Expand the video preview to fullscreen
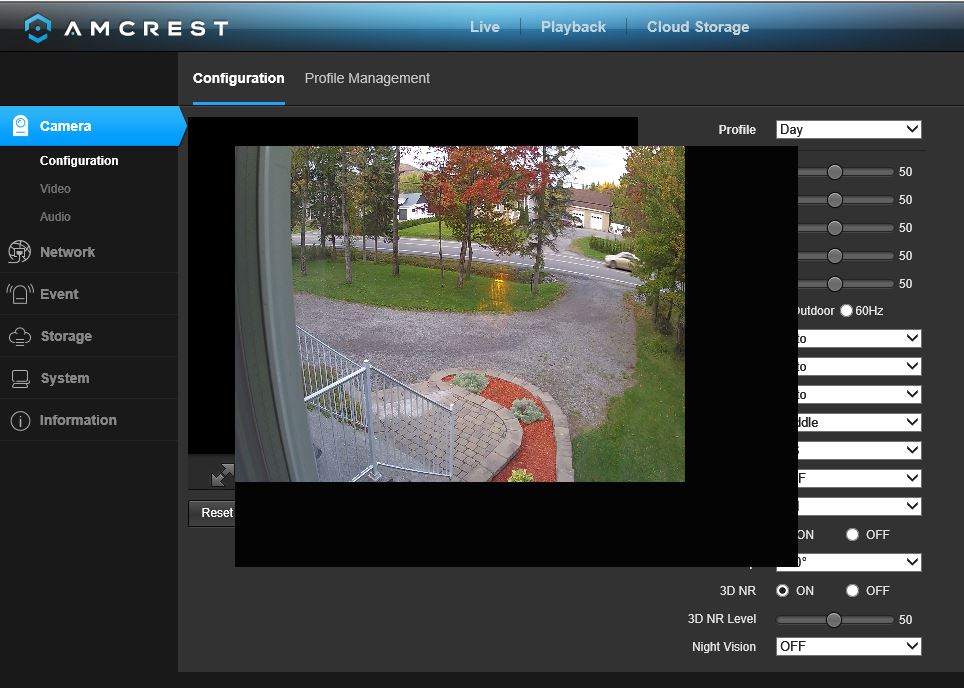 tap(222, 475)
